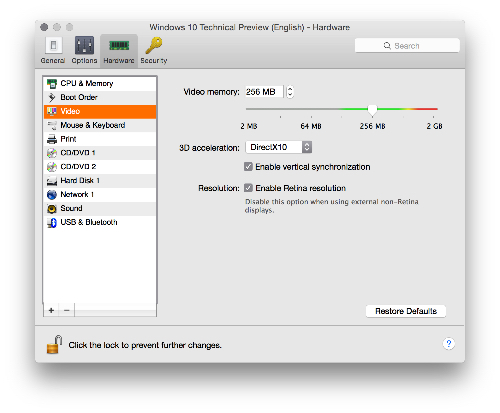The image size is (500, 413).
Task: Select the Hardware tab memory-chip icon
Action: pos(119,45)
